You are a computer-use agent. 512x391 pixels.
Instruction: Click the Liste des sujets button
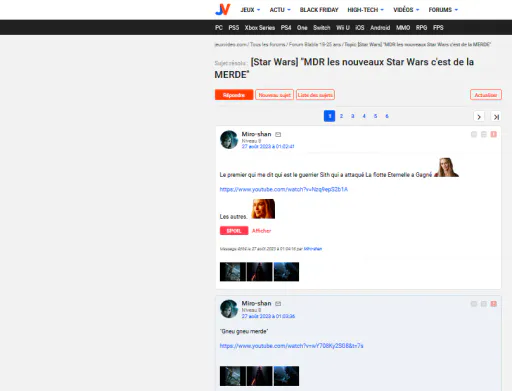315,95
